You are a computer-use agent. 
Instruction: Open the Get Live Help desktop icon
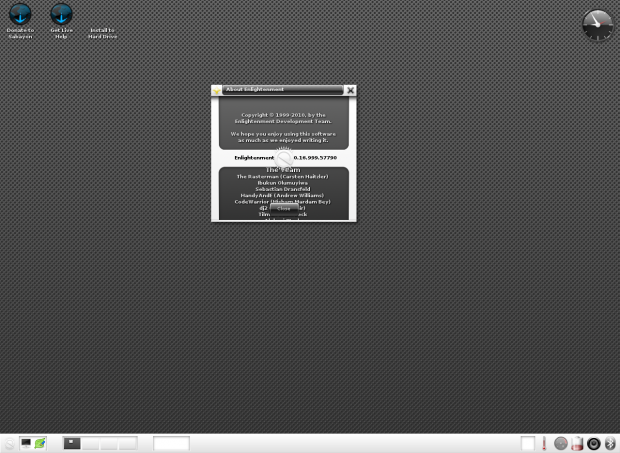(x=61, y=21)
